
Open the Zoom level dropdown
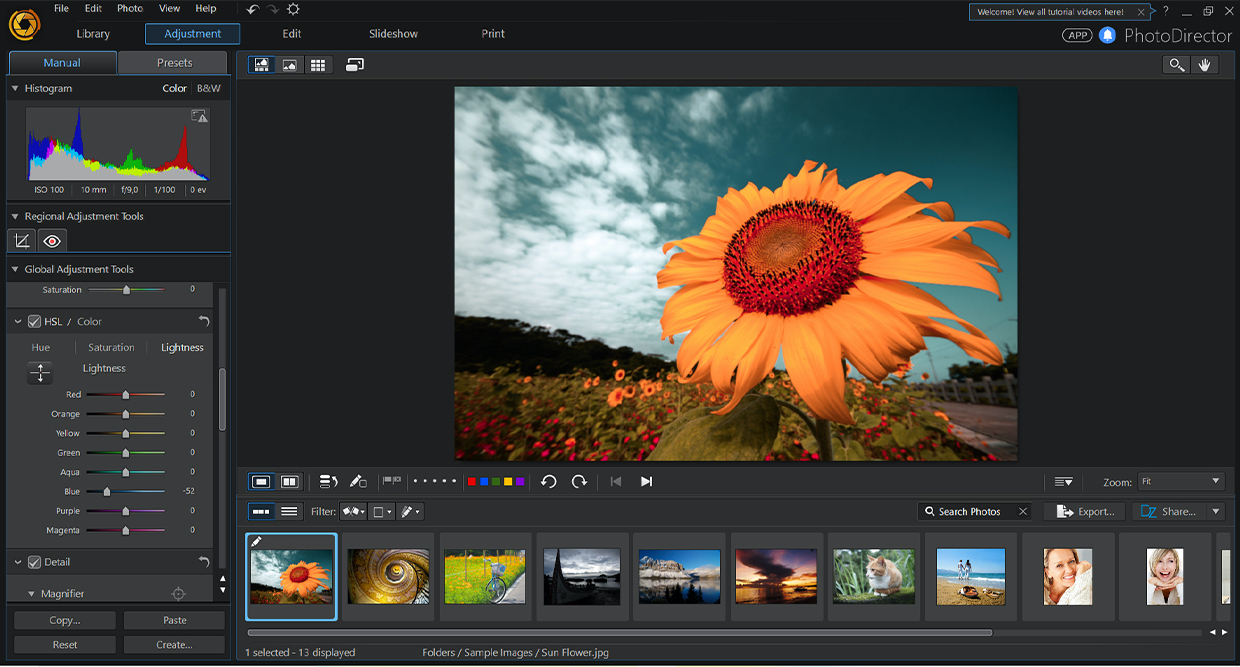coord(1182,482)
